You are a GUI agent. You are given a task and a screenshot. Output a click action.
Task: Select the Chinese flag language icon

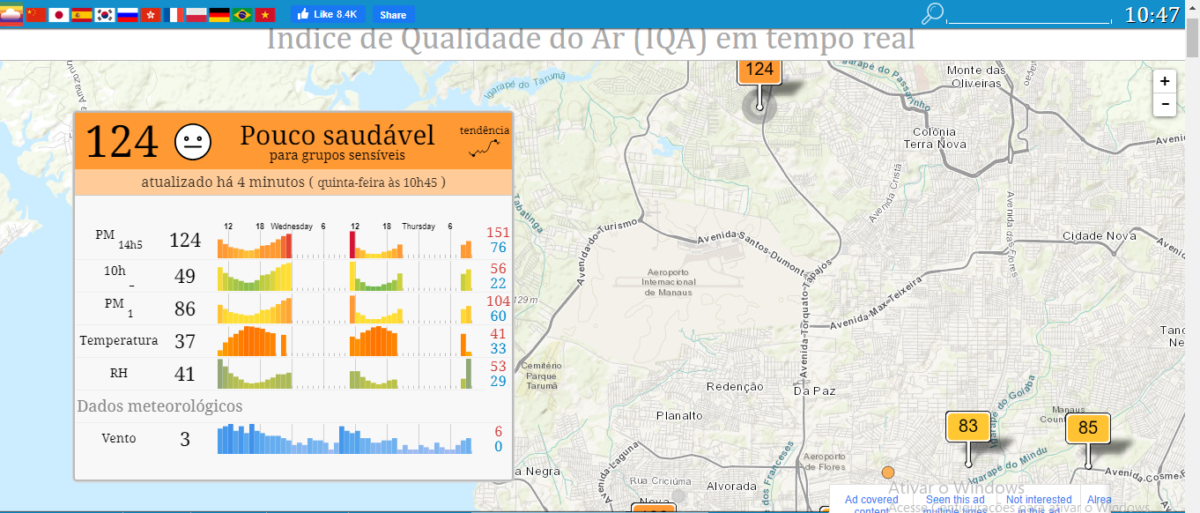(36, 14)
